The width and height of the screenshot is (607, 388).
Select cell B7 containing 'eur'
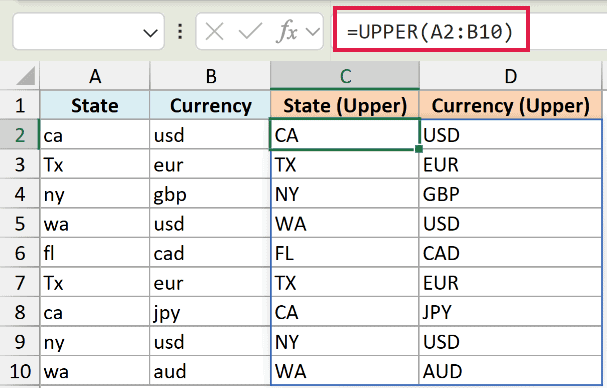(210, 282)
